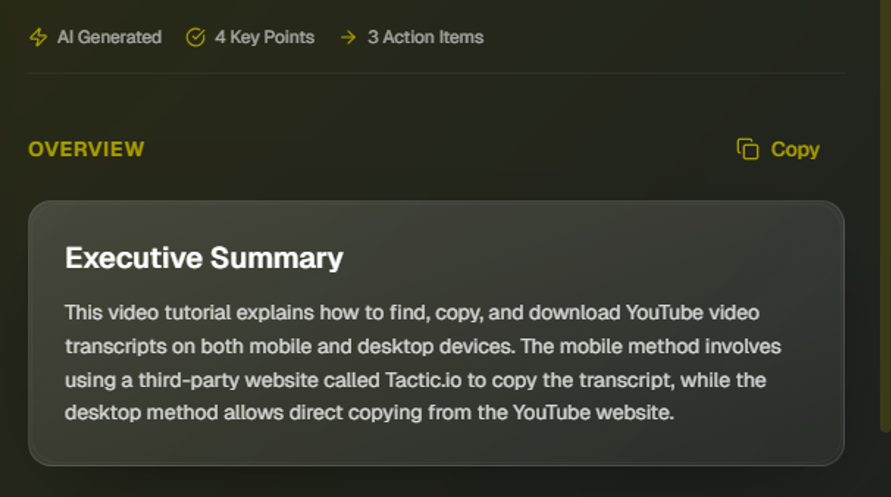Click the arrow icon beside Action Items
This screenshot has width=891, height=497.
(x=348, y=37)
